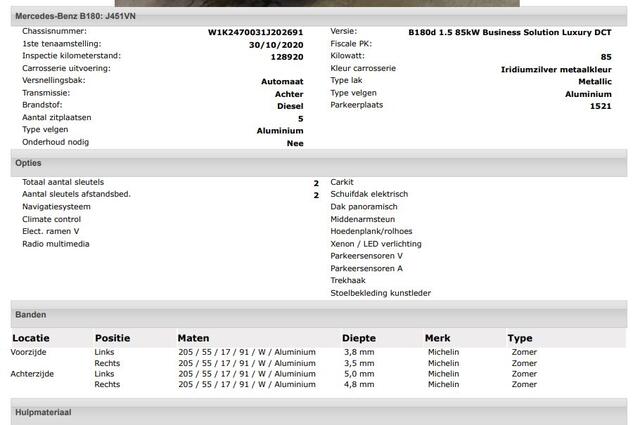Click the Parkeersensoren V option
This screenshot has height=425, width=640.
tap(366, 256)
